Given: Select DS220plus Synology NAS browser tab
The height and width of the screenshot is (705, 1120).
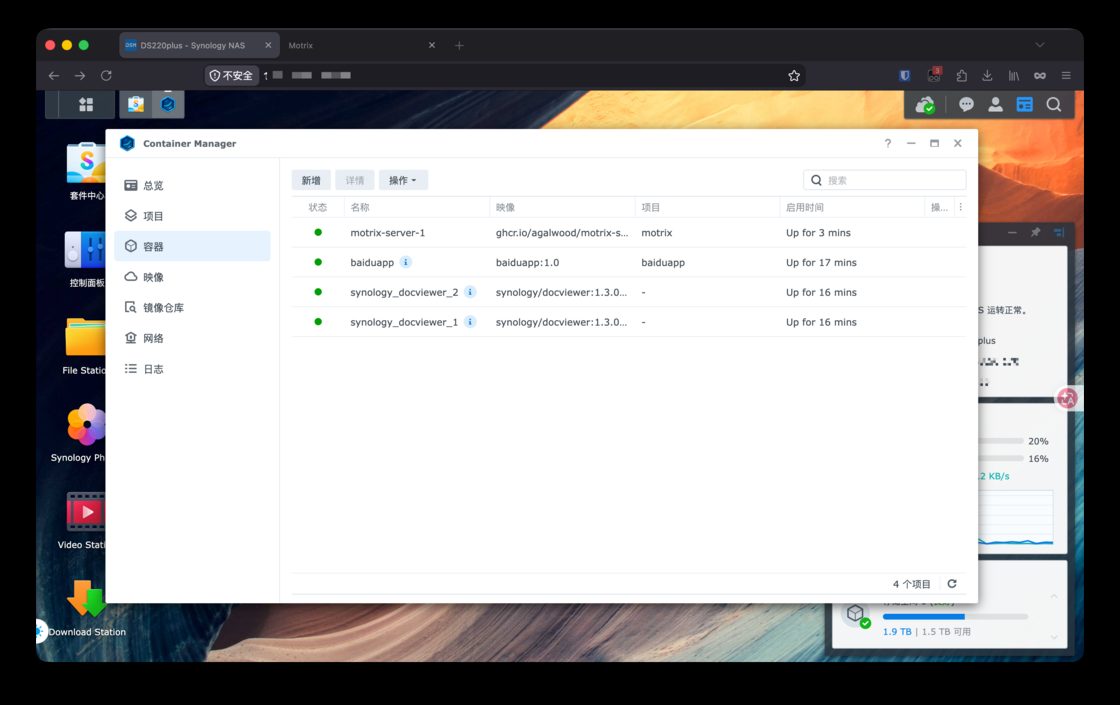Looking at the screenshot, I should pyautogui.click(x=199, y=45).
